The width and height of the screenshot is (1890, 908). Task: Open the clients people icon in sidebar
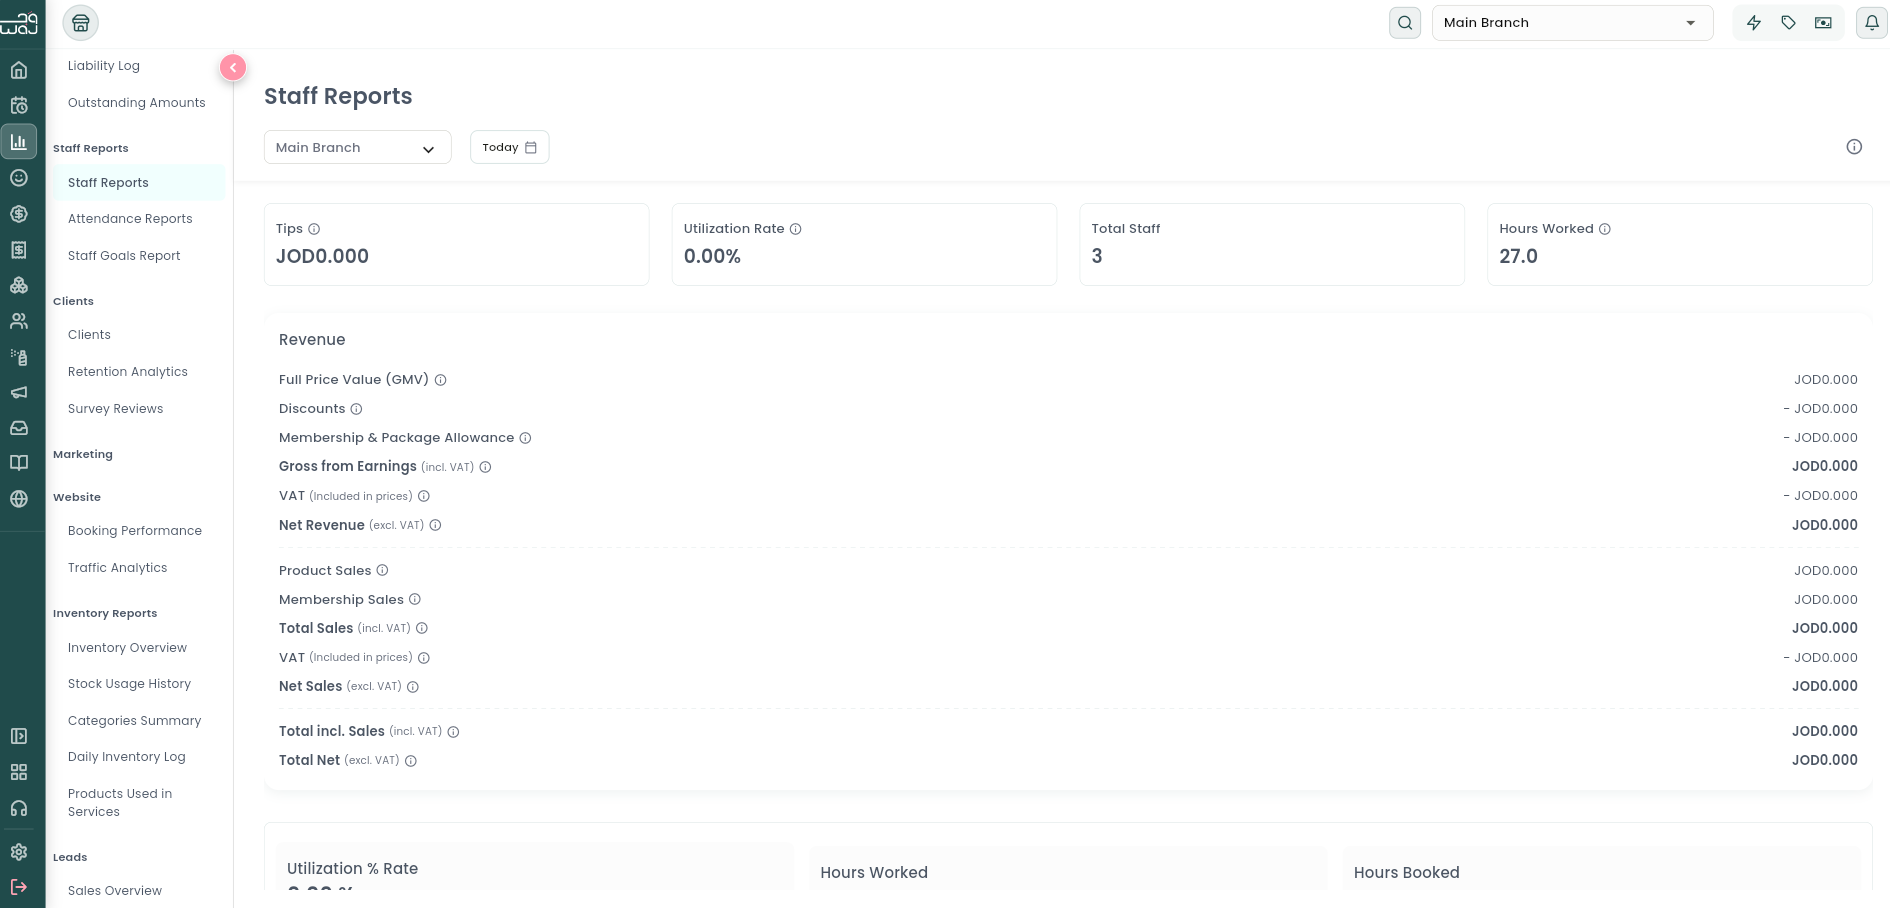19,321
